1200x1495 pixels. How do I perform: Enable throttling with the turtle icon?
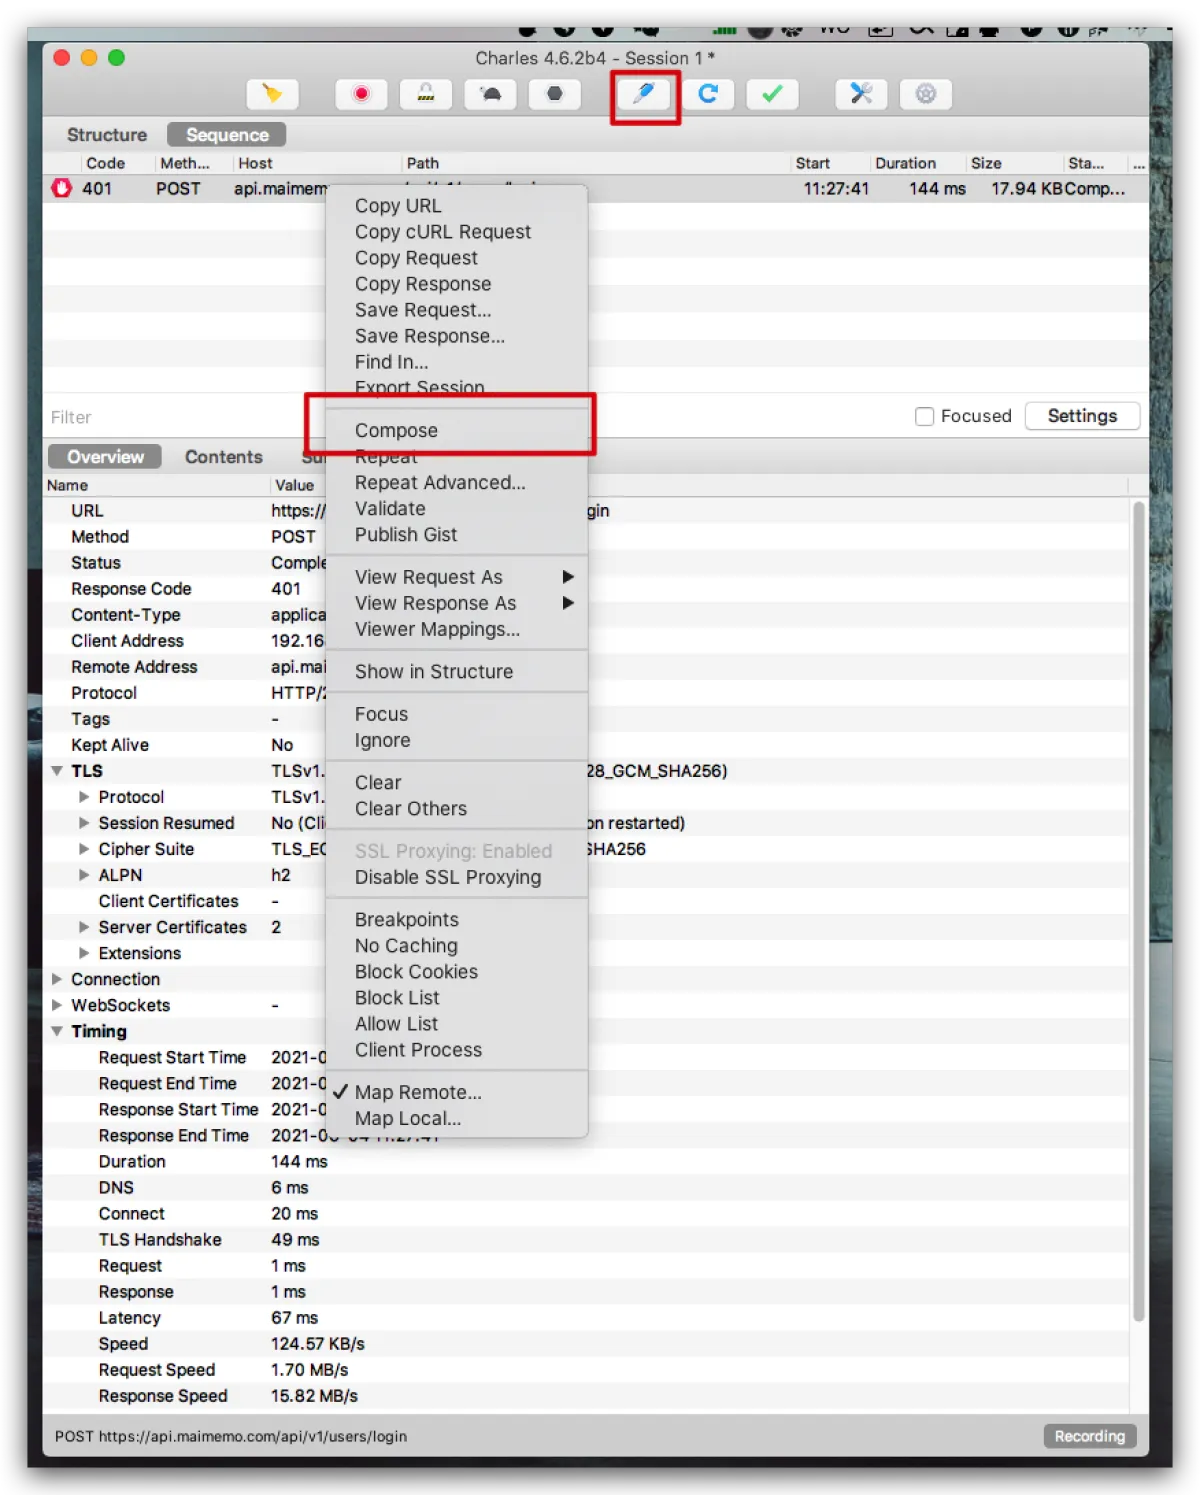[x=491, y=94]
